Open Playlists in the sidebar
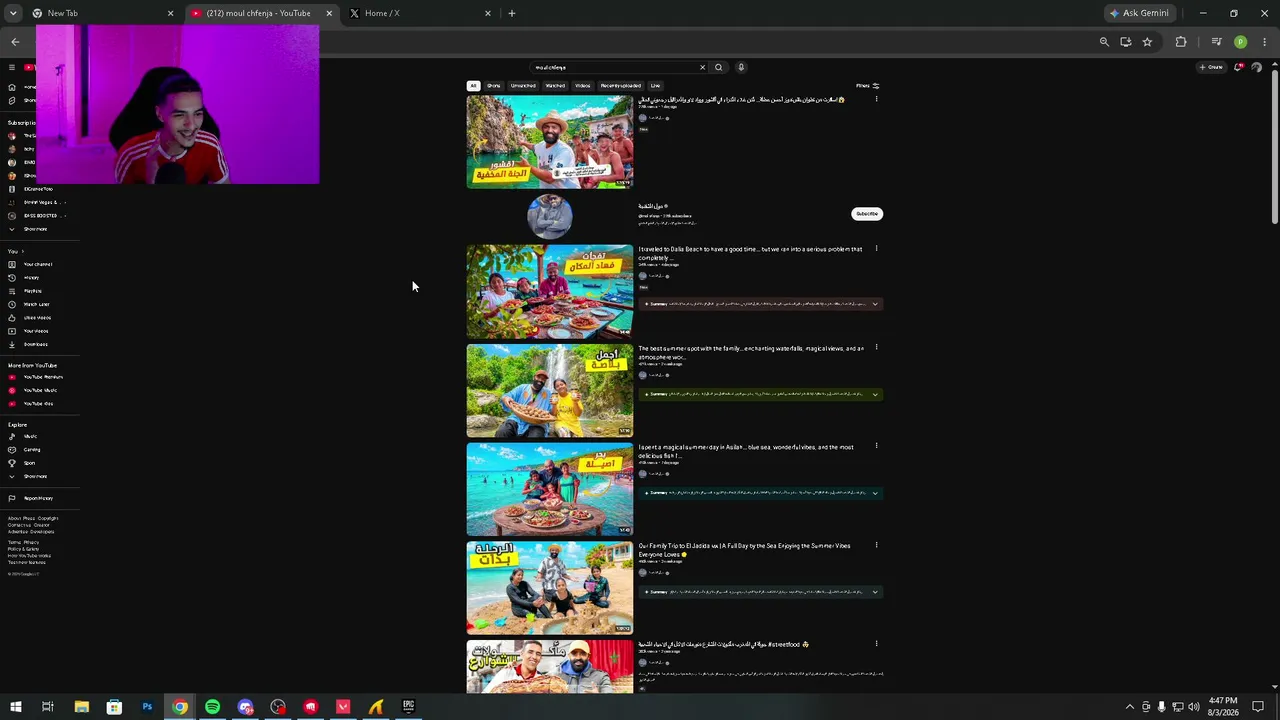Screen dimensions: 1280x720 point(33,291)
